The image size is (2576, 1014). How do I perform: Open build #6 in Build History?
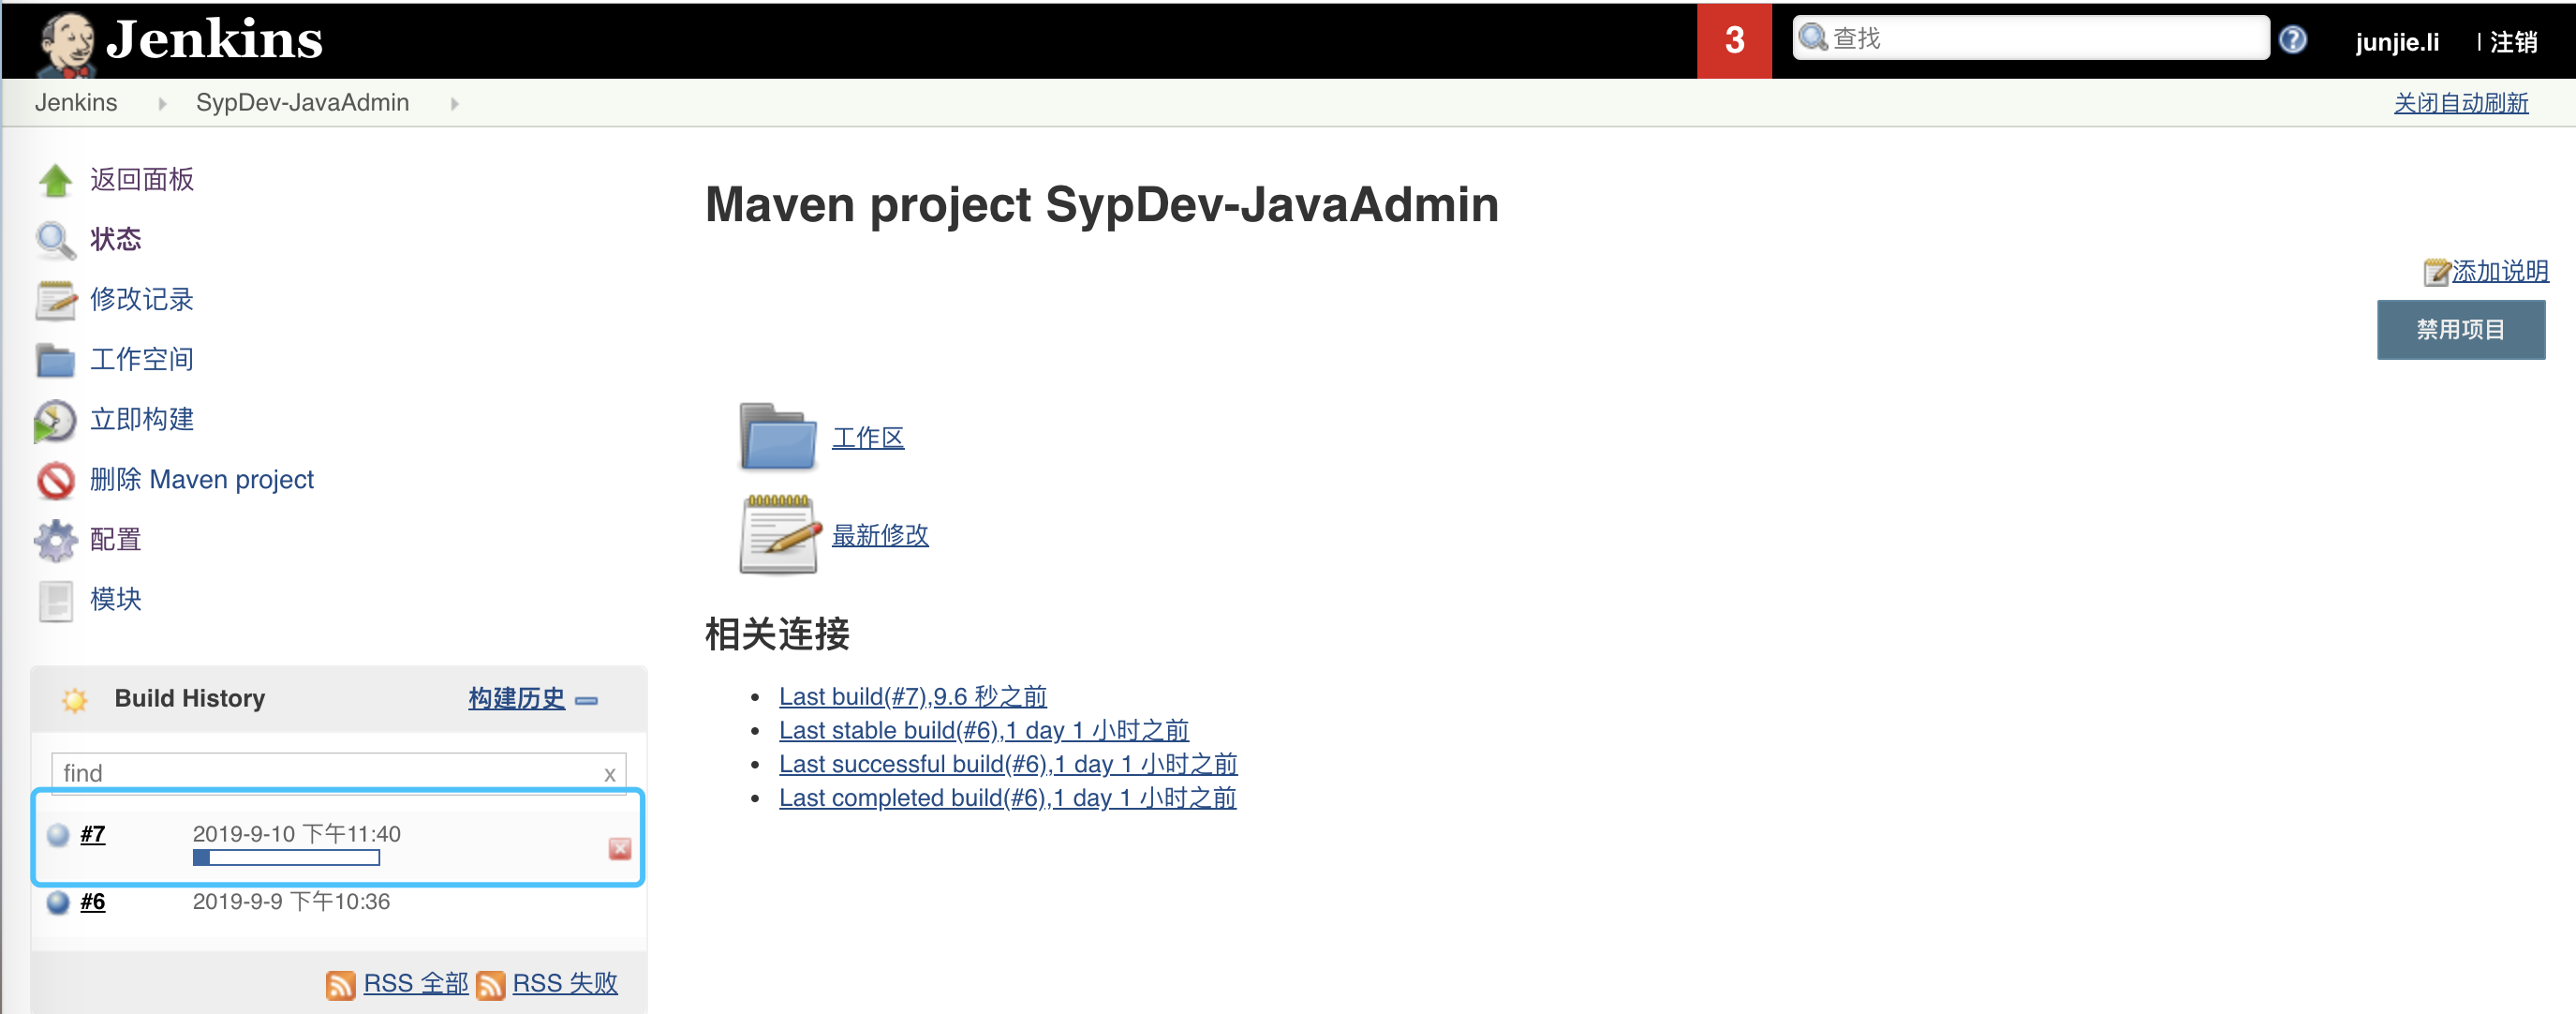pos(93,903)
